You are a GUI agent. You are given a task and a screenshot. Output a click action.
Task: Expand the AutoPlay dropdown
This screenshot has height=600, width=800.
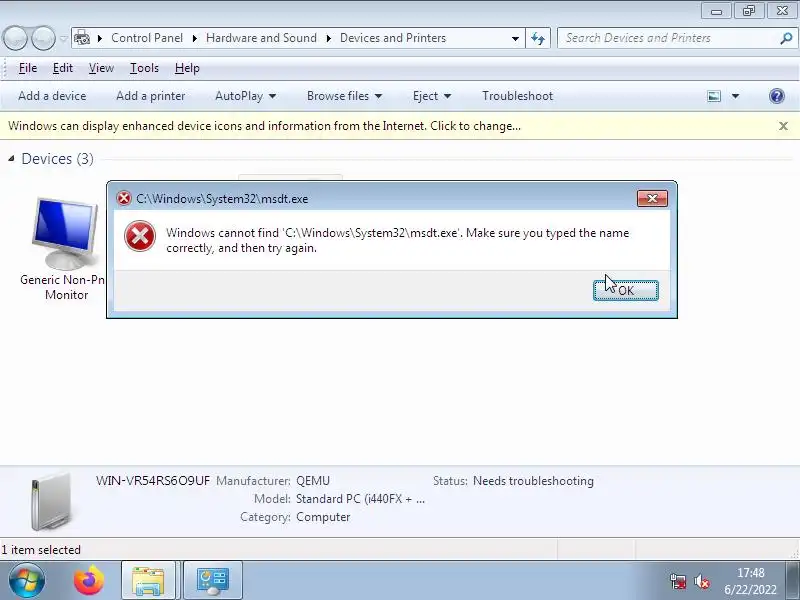click(245, 96)
